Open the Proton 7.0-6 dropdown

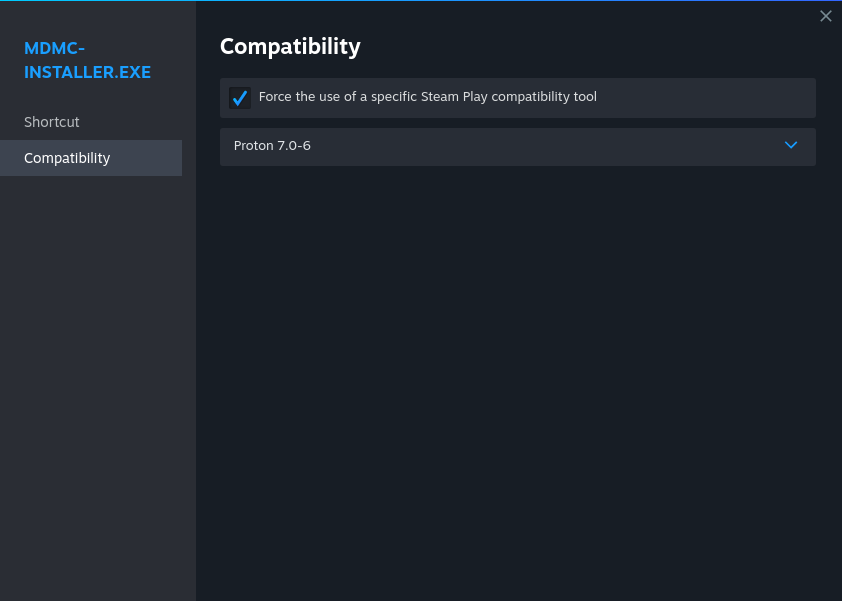pyautogui.click(x=517, y=146)
